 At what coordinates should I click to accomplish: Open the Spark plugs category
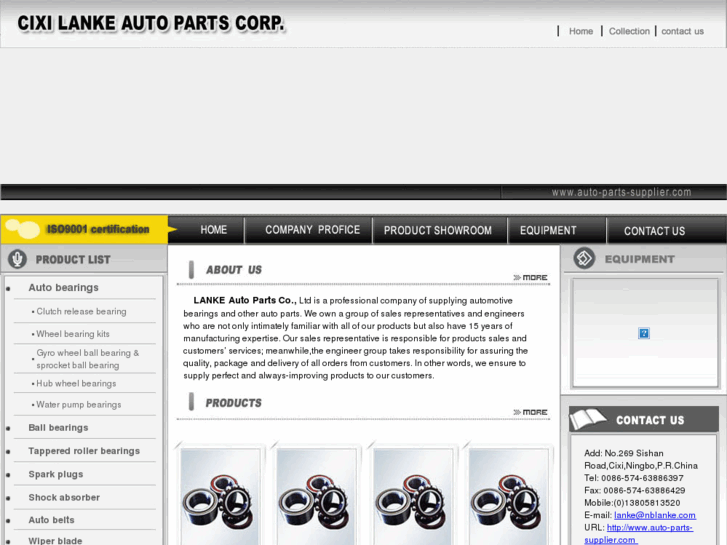coord(56,474)
